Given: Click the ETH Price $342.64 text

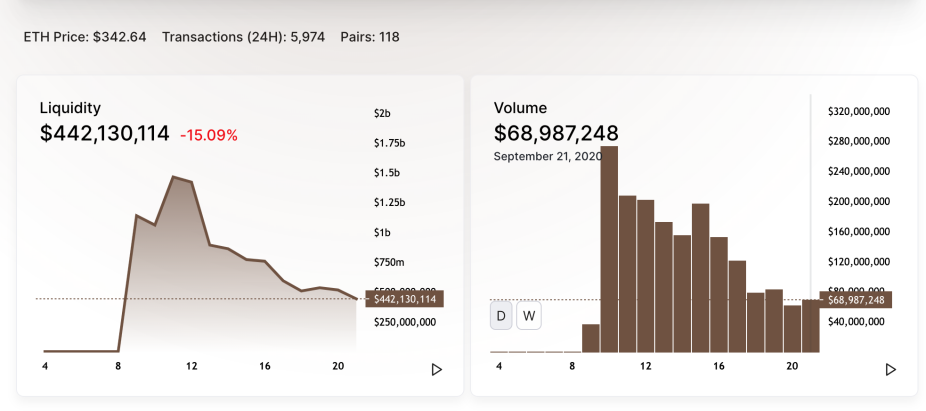Looking at the screenshot, I should pos(85,37).
